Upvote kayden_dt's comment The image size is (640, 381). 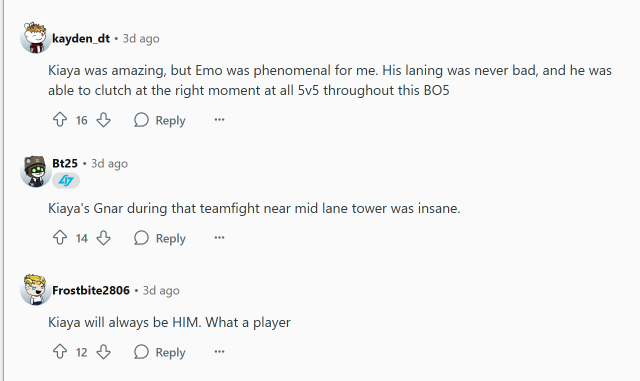pyautogui.click(x=60, y=120)
